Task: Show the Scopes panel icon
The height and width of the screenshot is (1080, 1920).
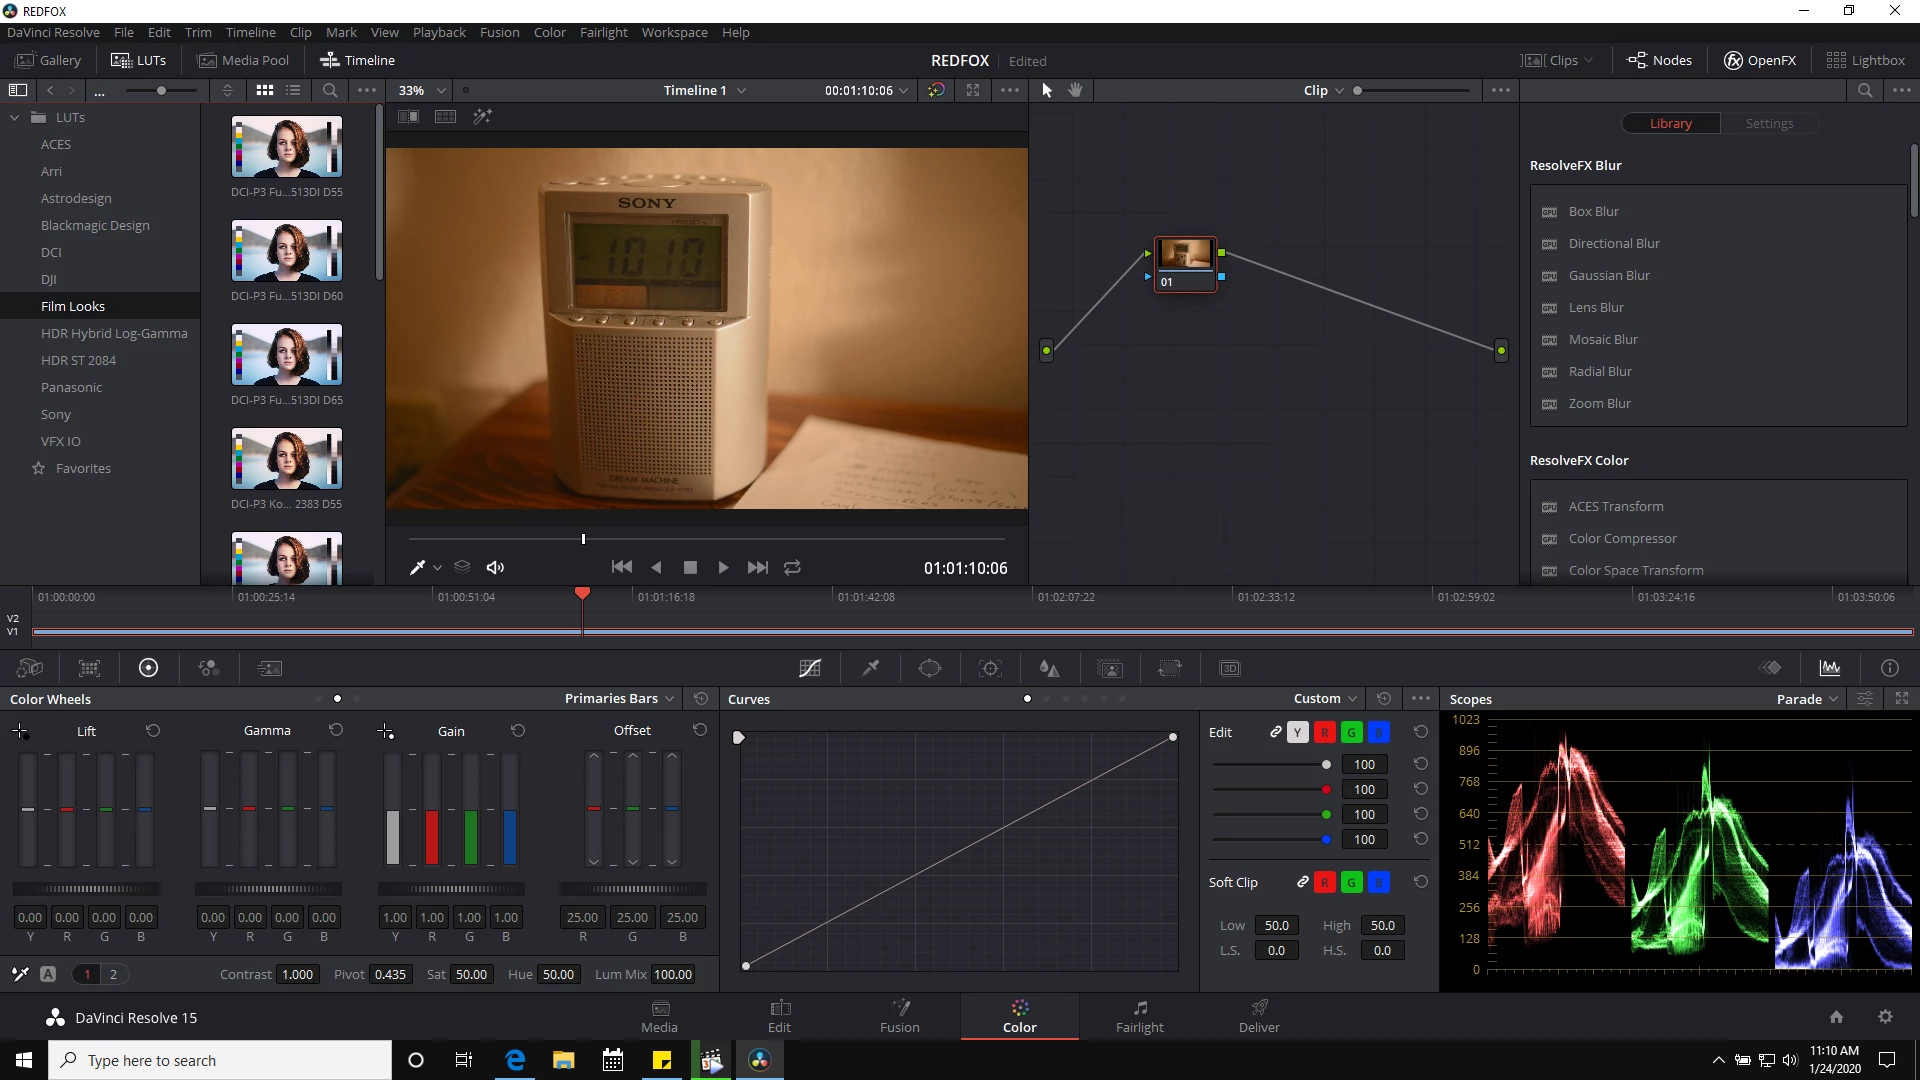Action: click(x=1829, y=668)
